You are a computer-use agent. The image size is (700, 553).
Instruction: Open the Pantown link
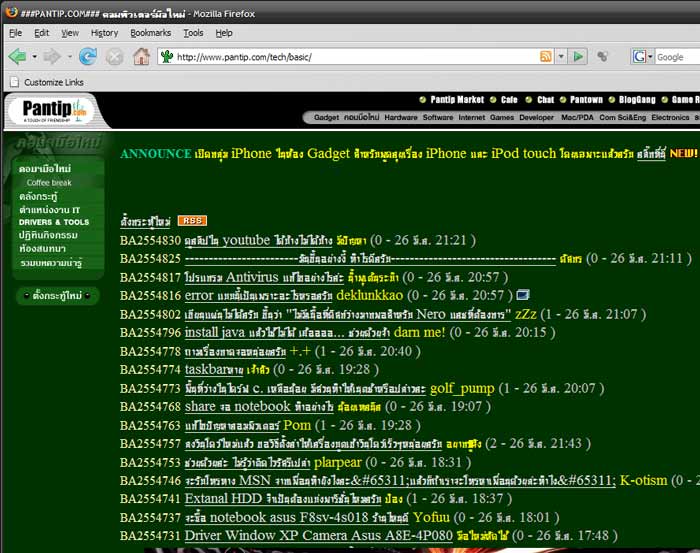[586, 100]
